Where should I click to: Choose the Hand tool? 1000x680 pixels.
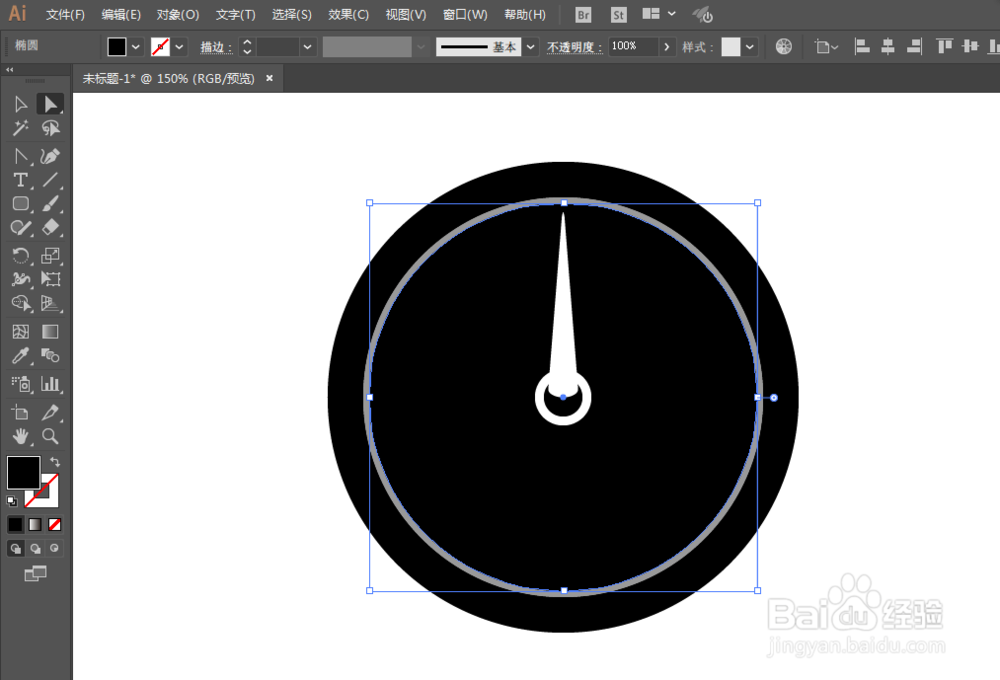[x=20, y=436]
